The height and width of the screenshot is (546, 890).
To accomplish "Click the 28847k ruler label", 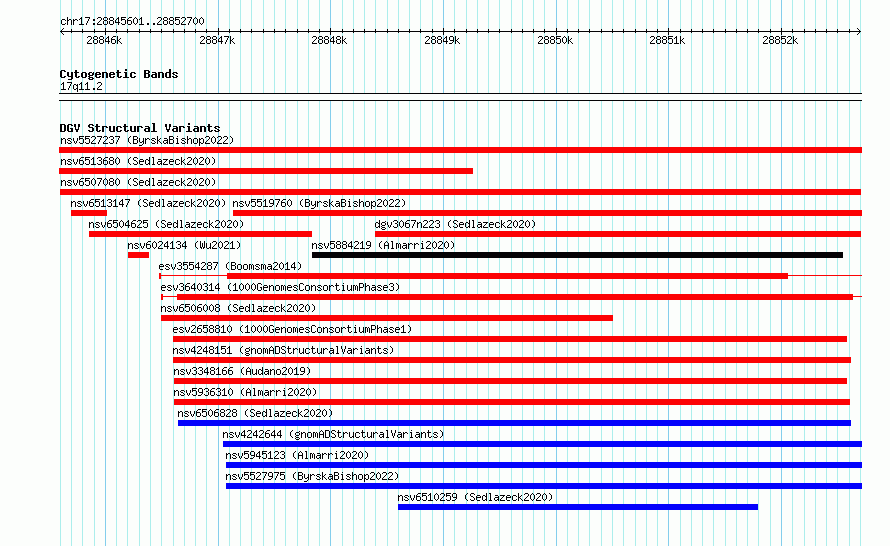I will (217, 40).
